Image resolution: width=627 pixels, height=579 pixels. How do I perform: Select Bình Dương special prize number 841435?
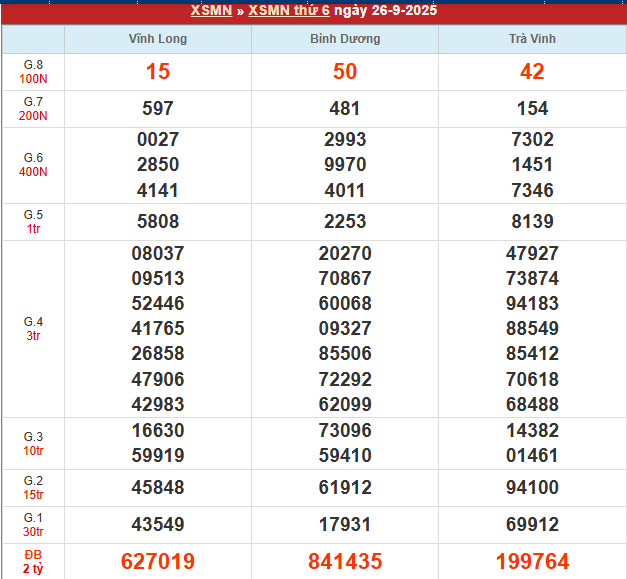coord(344,561)
